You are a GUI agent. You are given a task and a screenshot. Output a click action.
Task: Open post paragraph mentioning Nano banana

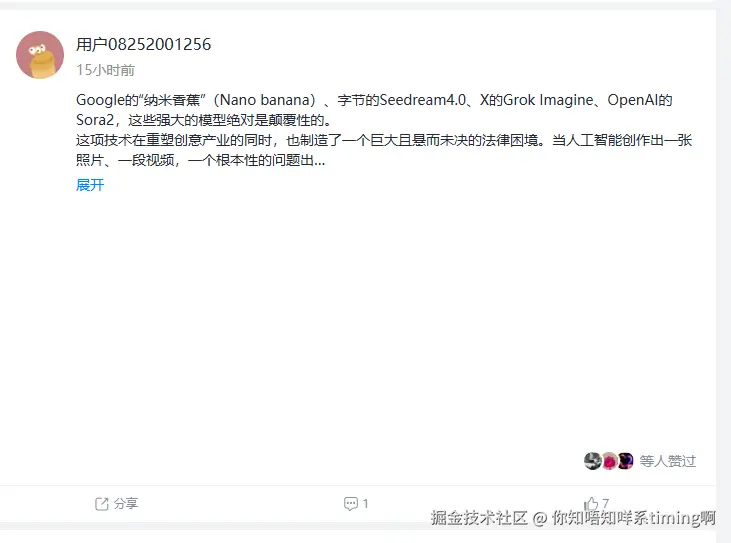coord(374,110)
